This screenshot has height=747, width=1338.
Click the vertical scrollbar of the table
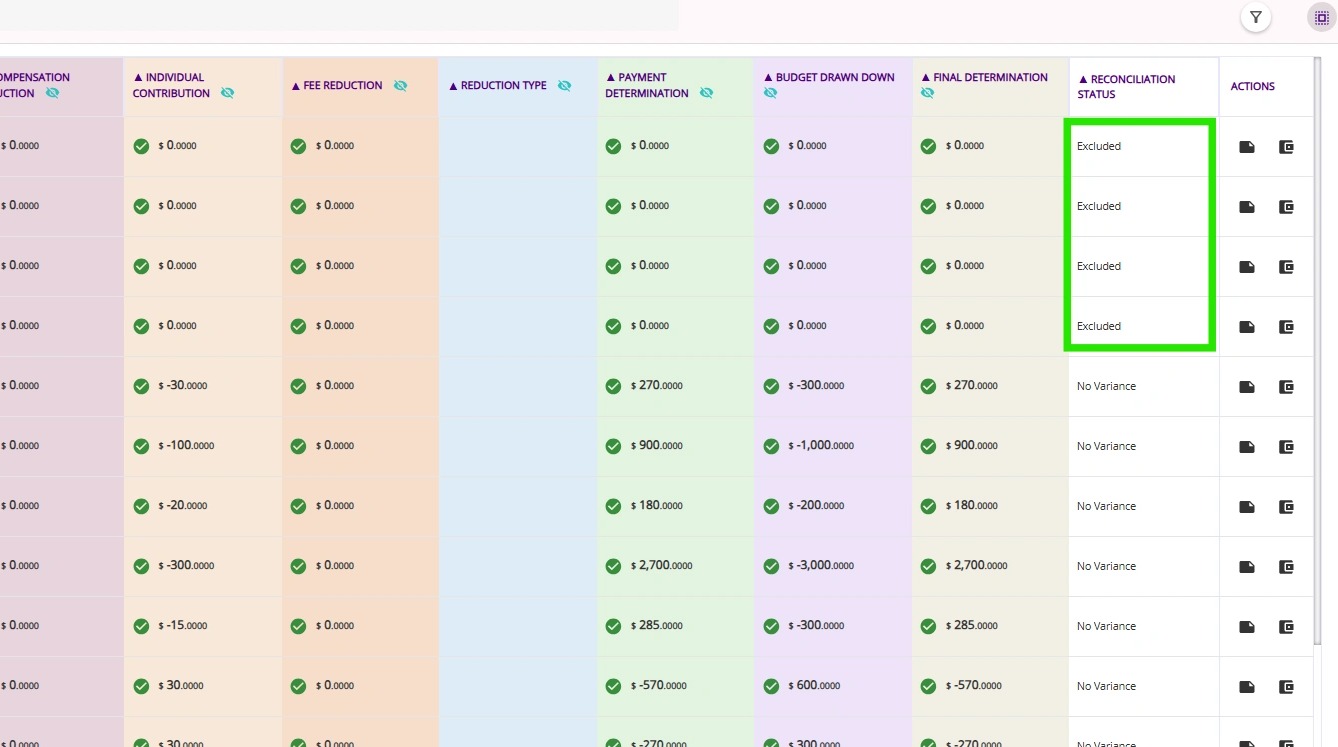click(x=1317, y=400)
